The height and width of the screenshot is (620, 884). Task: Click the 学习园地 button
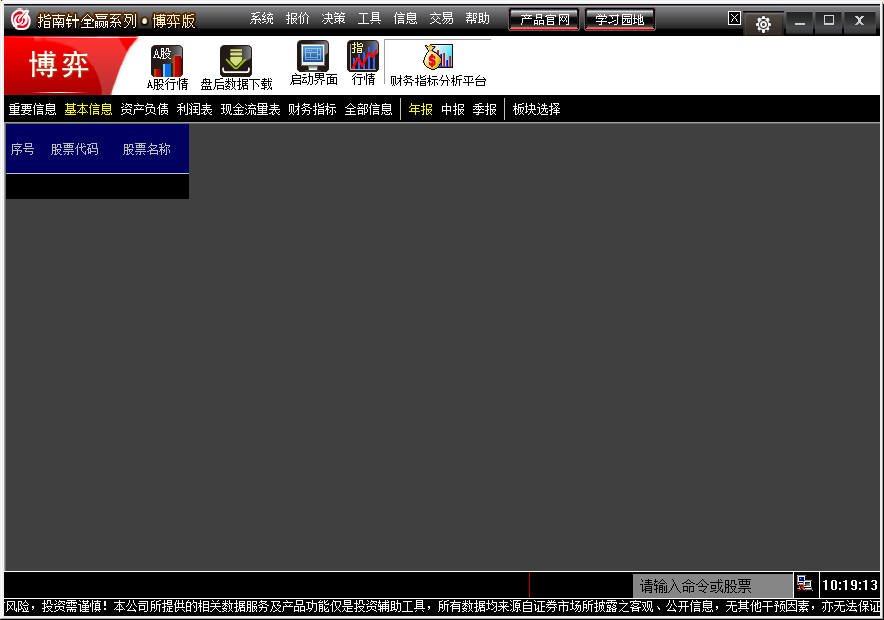[620, 20]
